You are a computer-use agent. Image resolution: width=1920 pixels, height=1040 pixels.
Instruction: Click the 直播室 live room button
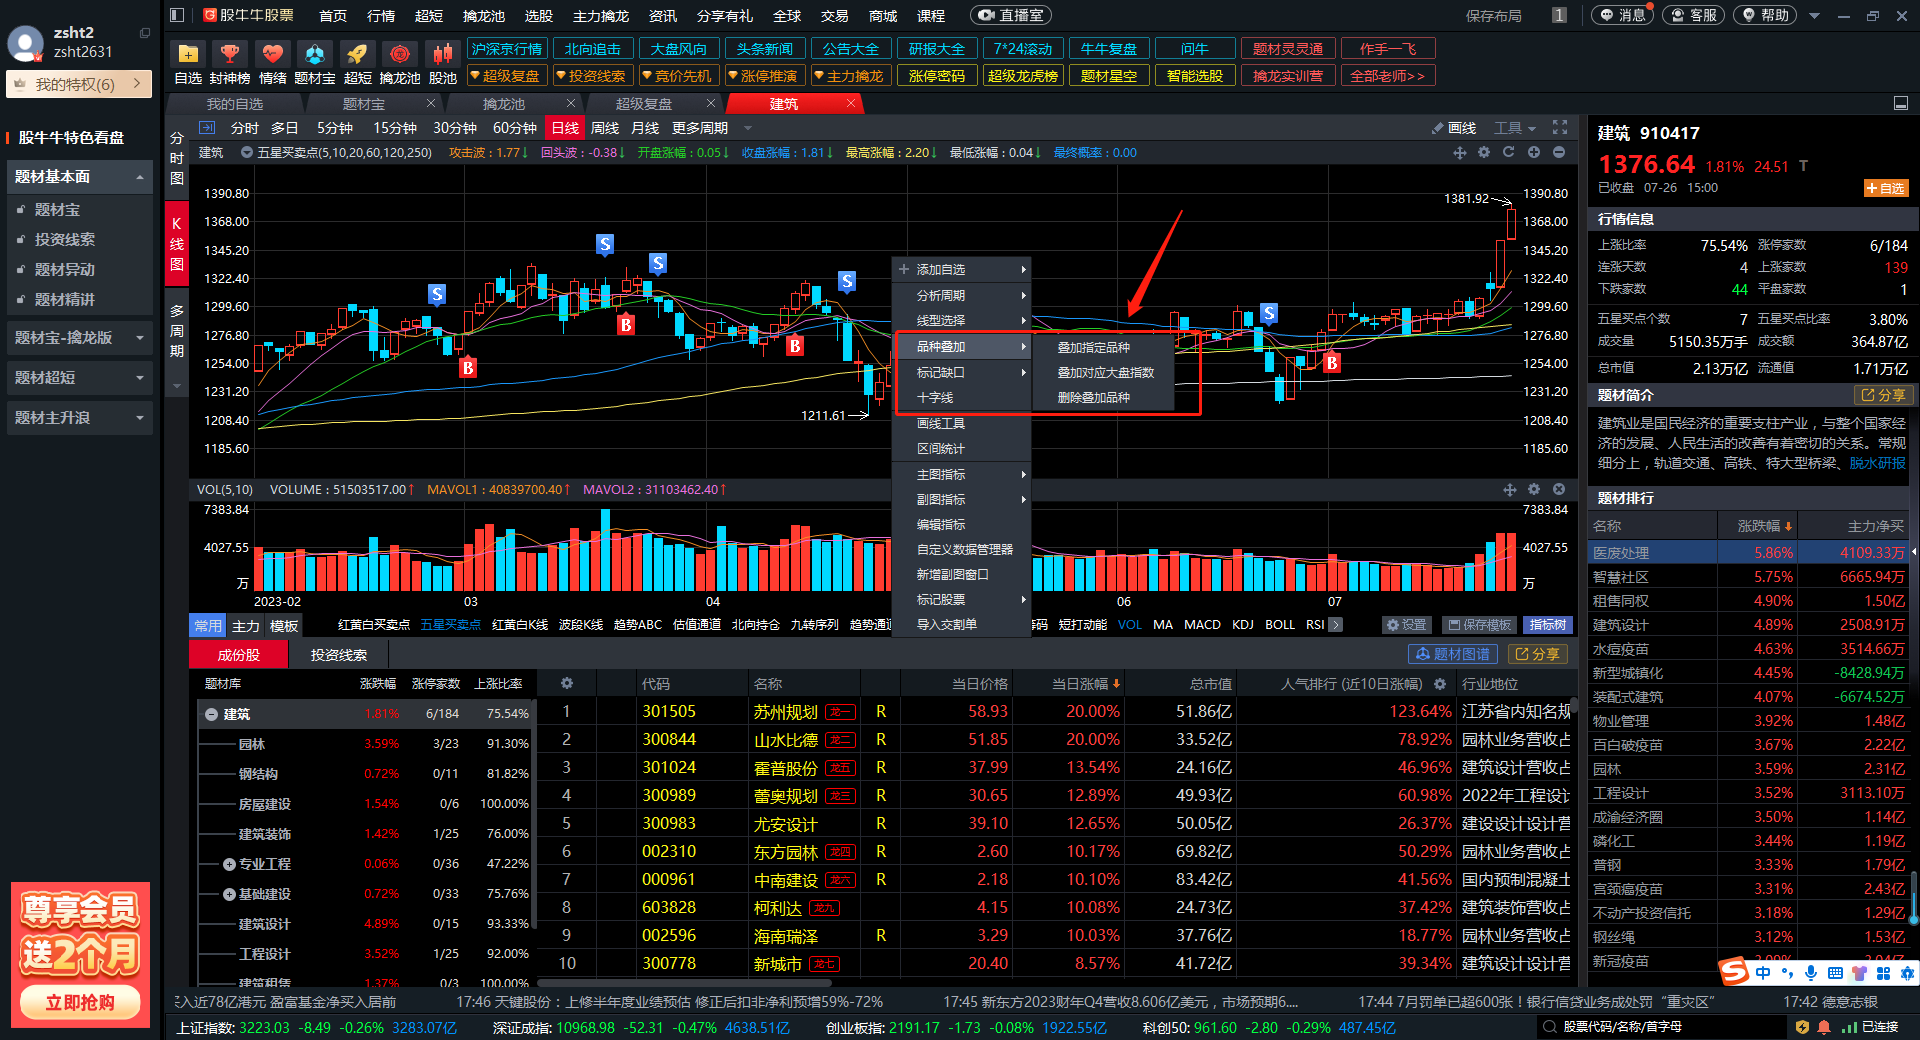point(1011,15)
